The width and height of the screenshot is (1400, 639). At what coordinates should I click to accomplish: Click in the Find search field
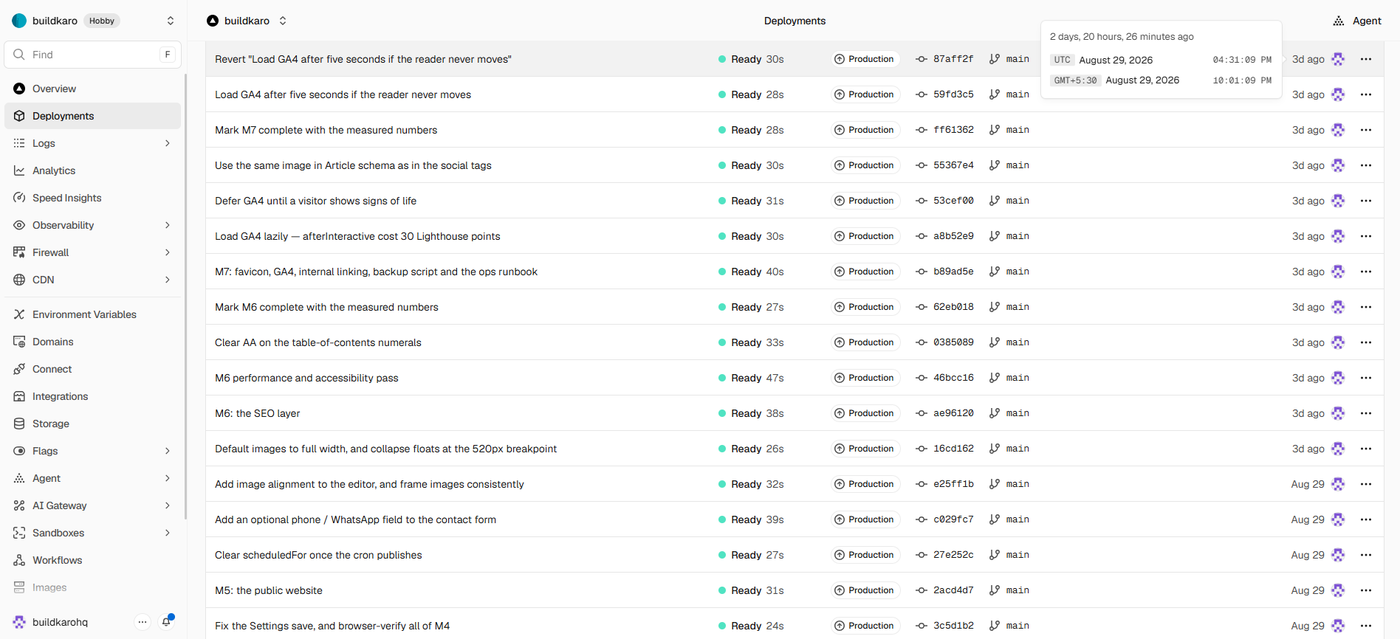(93, 55)
